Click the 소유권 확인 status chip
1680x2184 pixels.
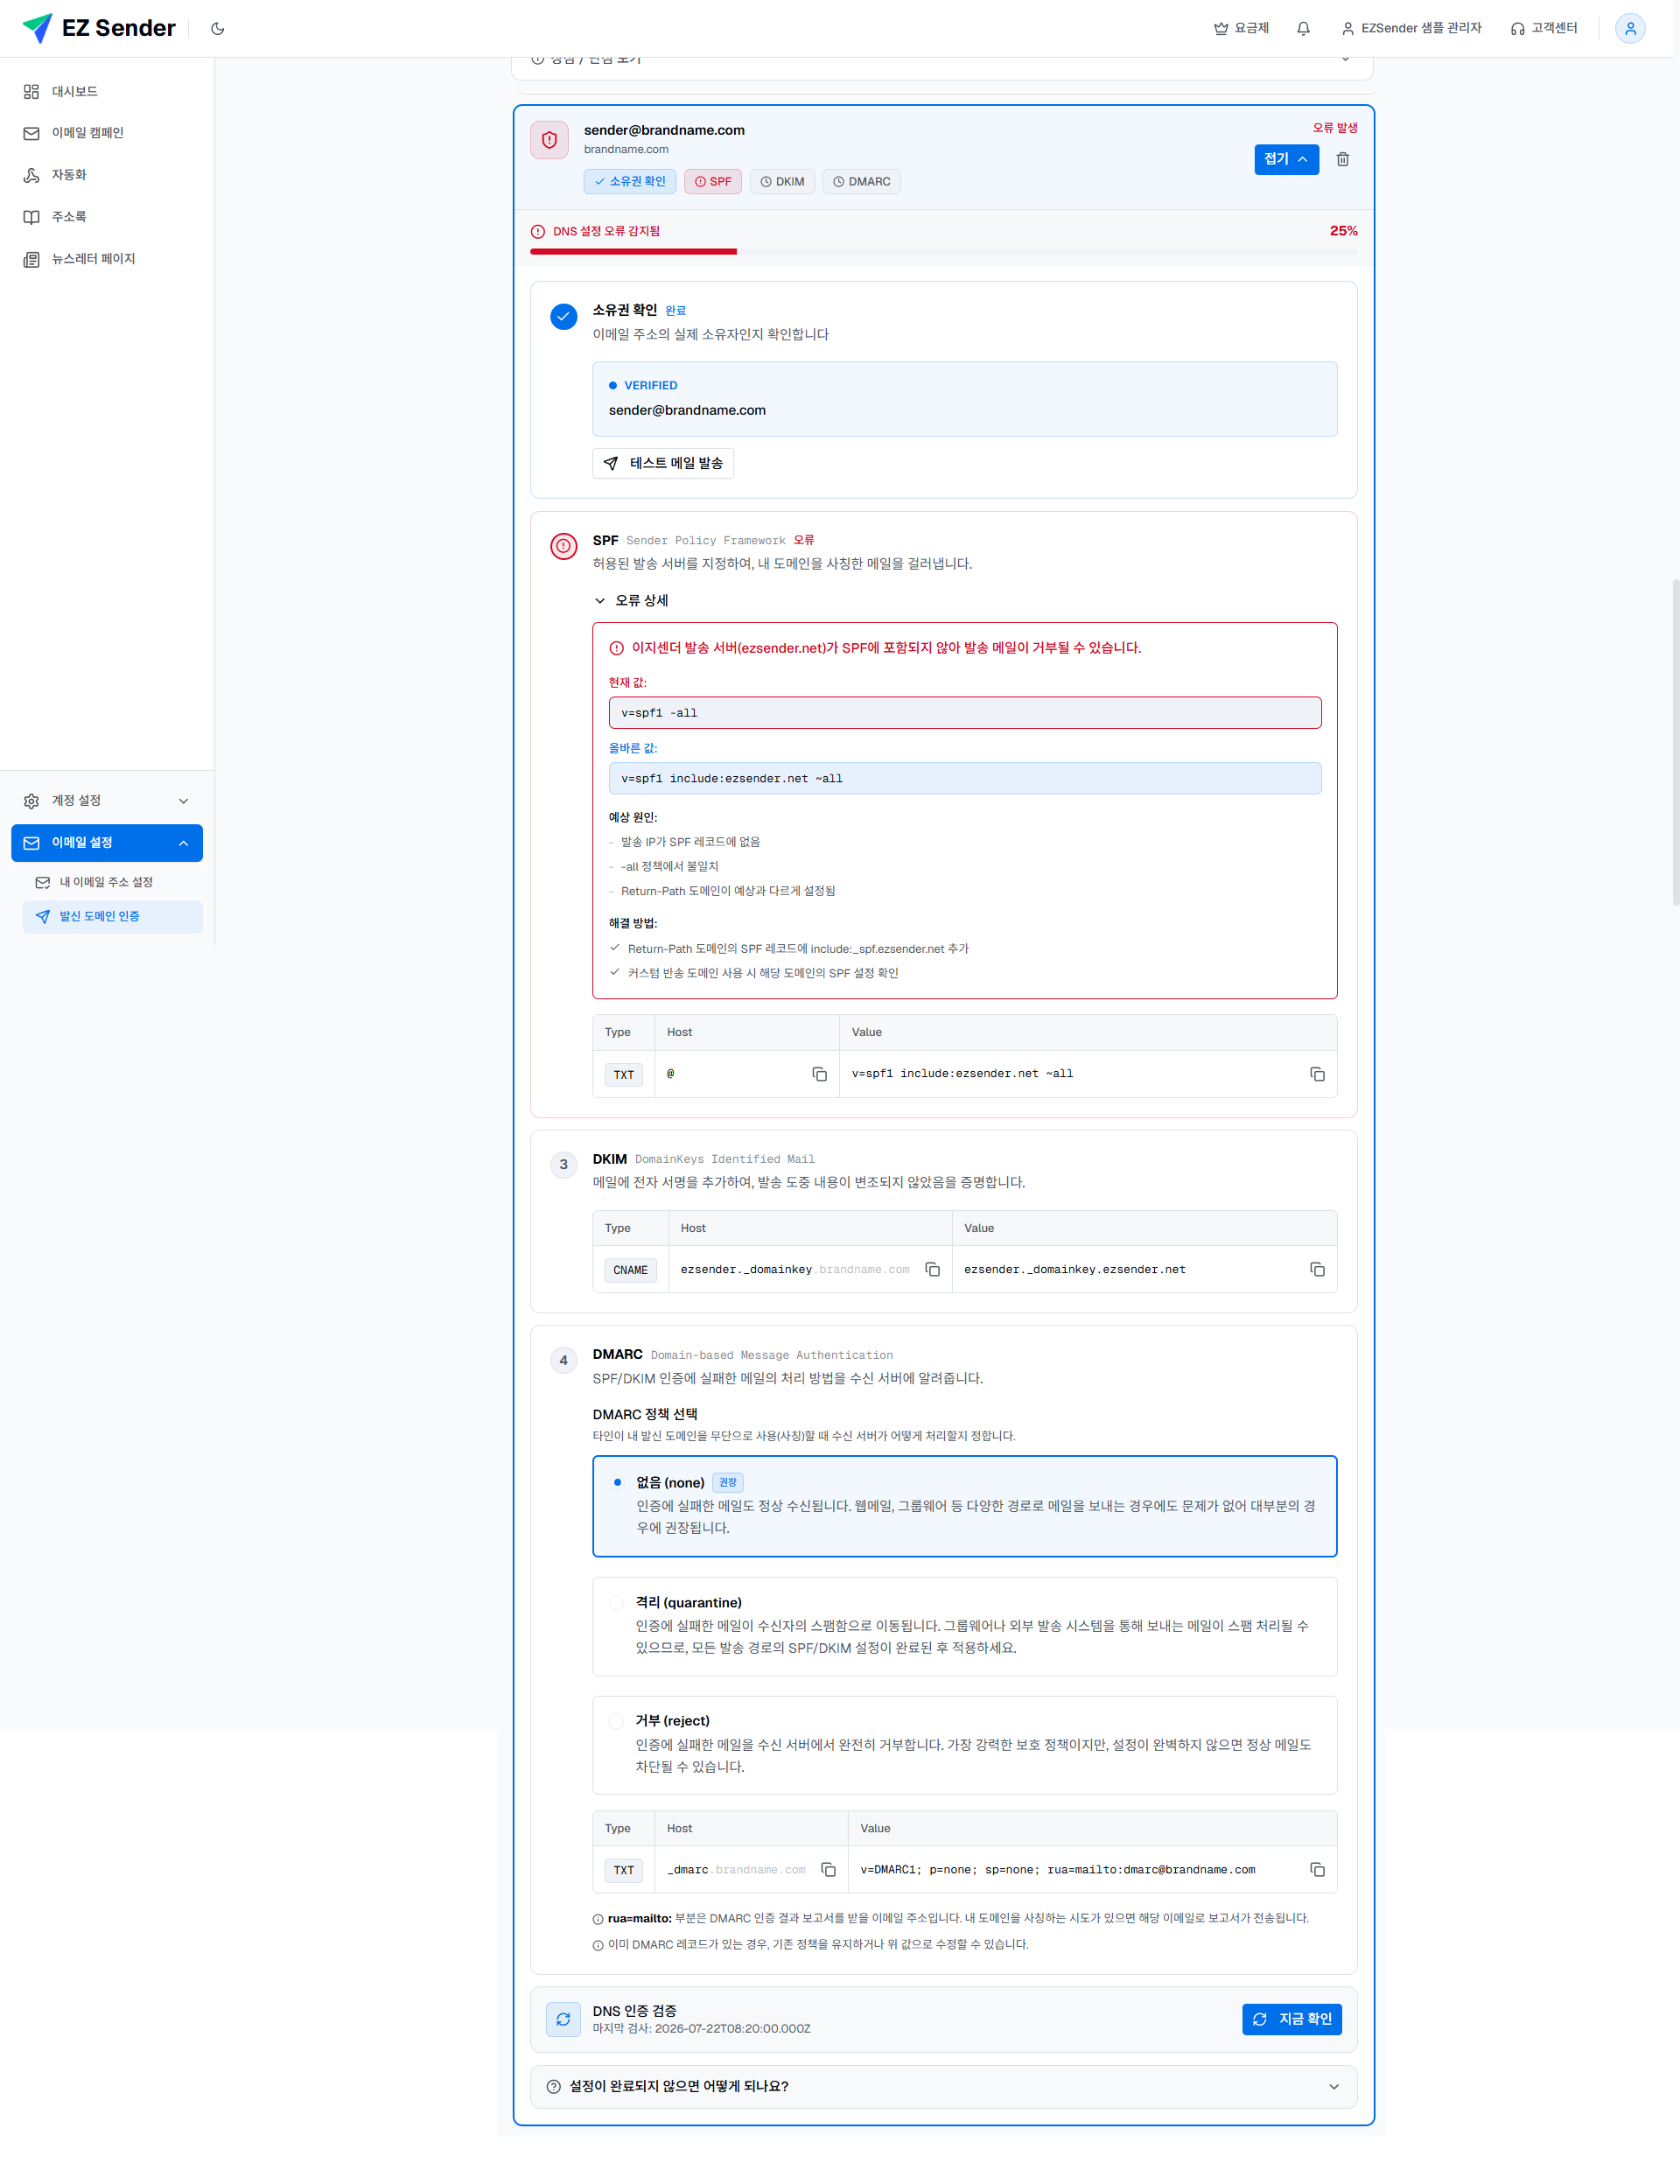point(630,181)
